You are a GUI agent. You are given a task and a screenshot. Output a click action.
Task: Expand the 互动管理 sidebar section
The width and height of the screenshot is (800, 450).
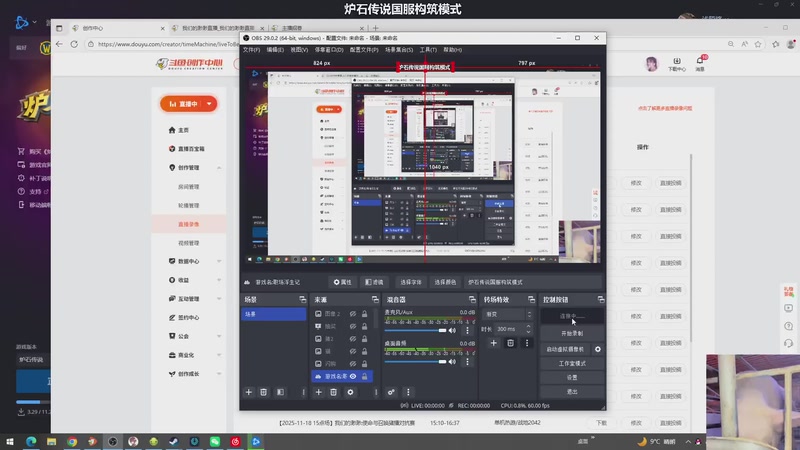(x=219, y=299)
